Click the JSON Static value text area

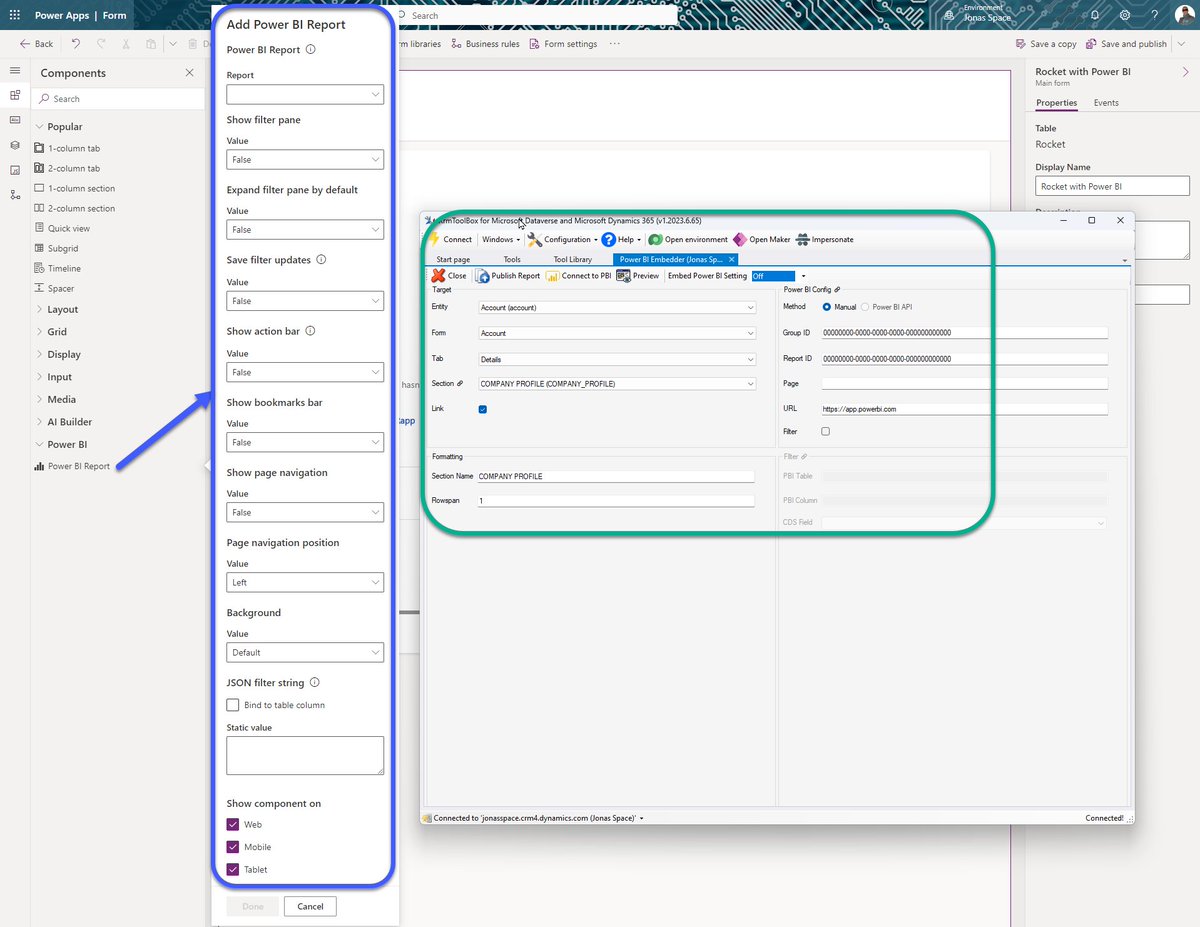click(x=305, y=756)
